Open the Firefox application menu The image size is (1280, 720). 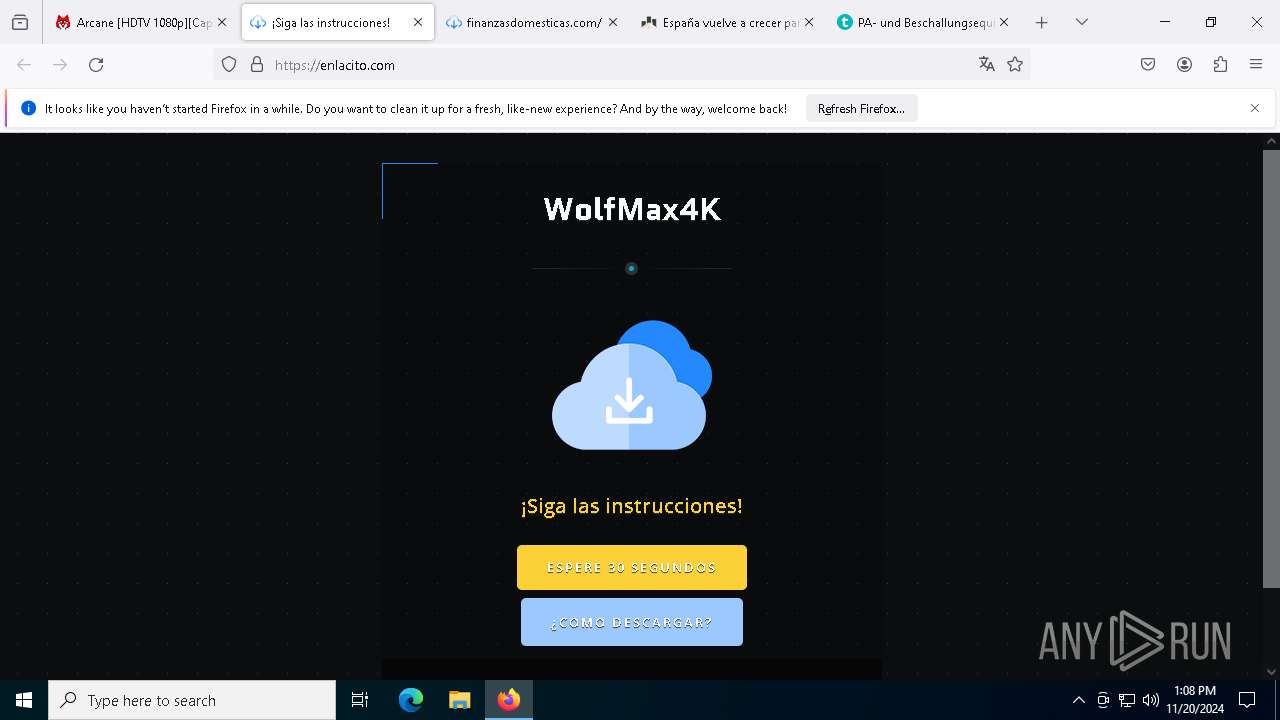tap(1256, 65)
